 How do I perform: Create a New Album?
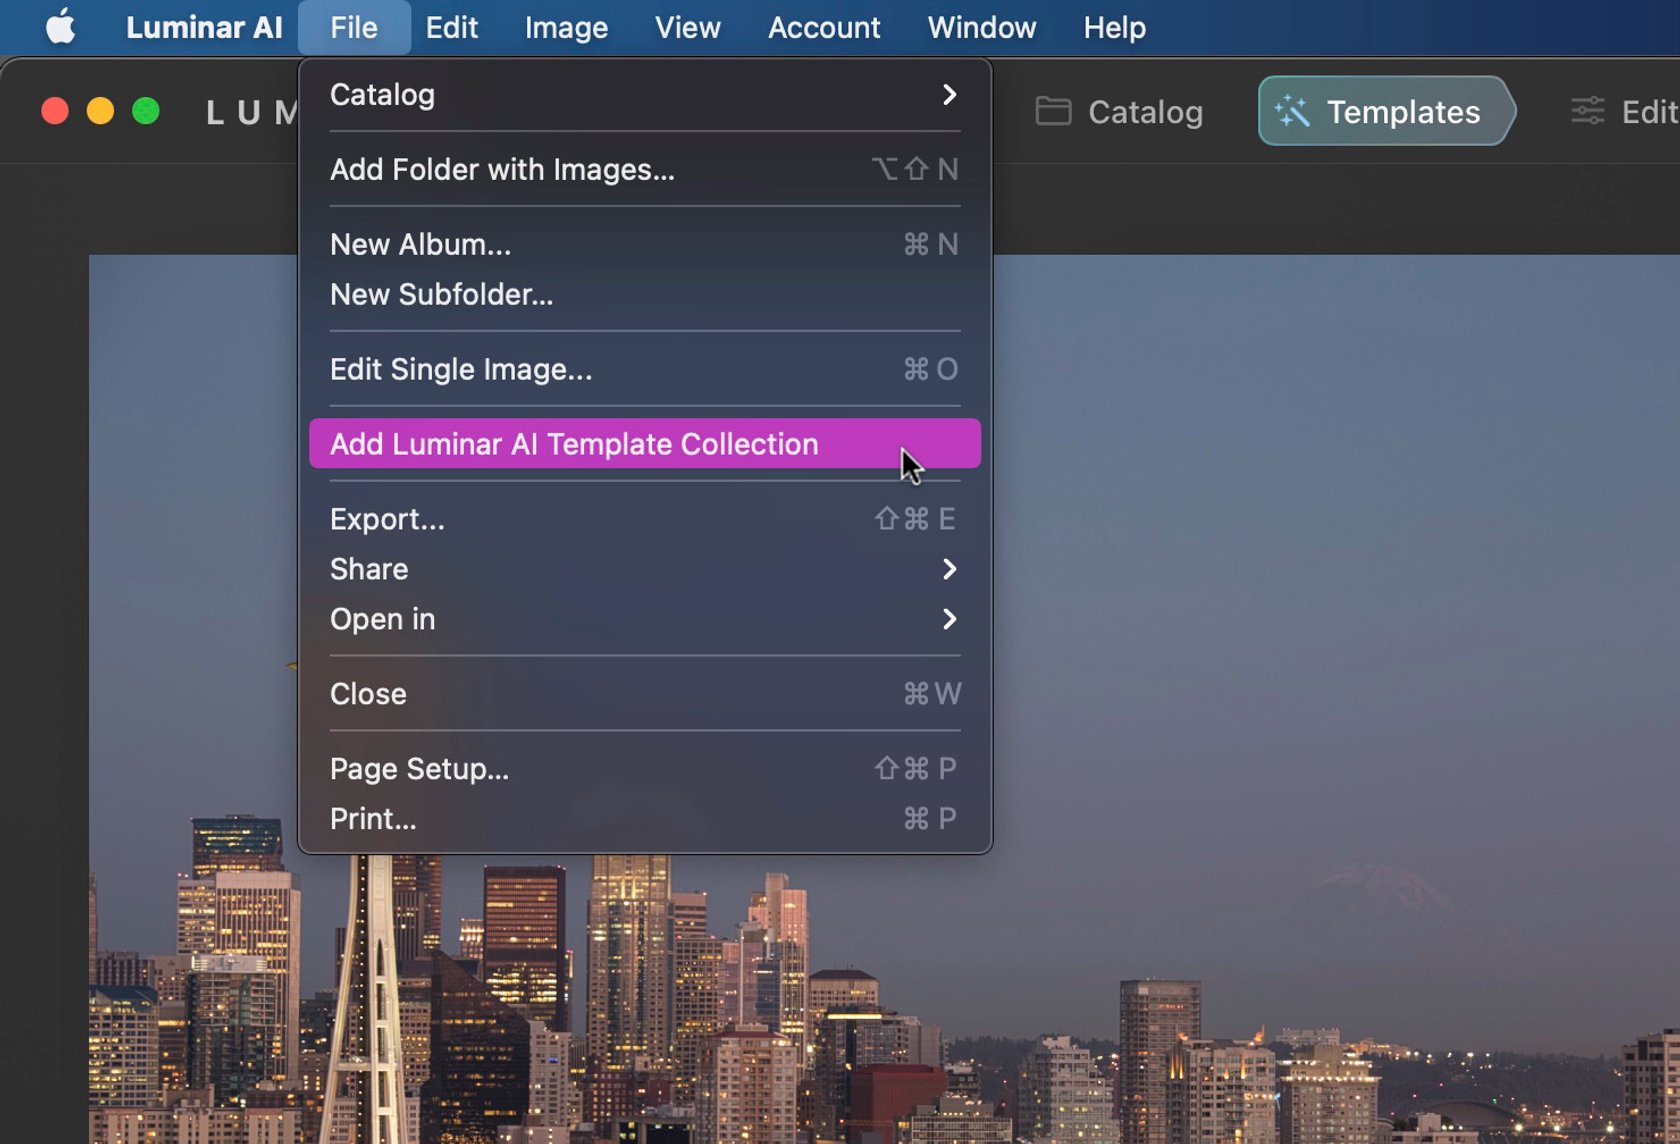click(x=420, y=244)
